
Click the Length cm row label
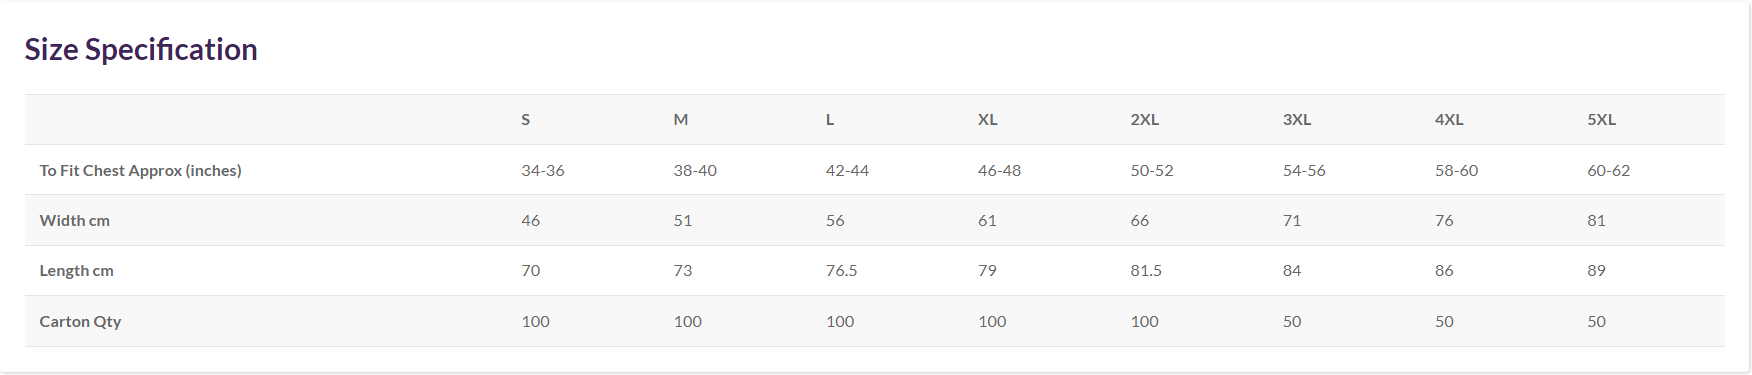click(76, 270)
